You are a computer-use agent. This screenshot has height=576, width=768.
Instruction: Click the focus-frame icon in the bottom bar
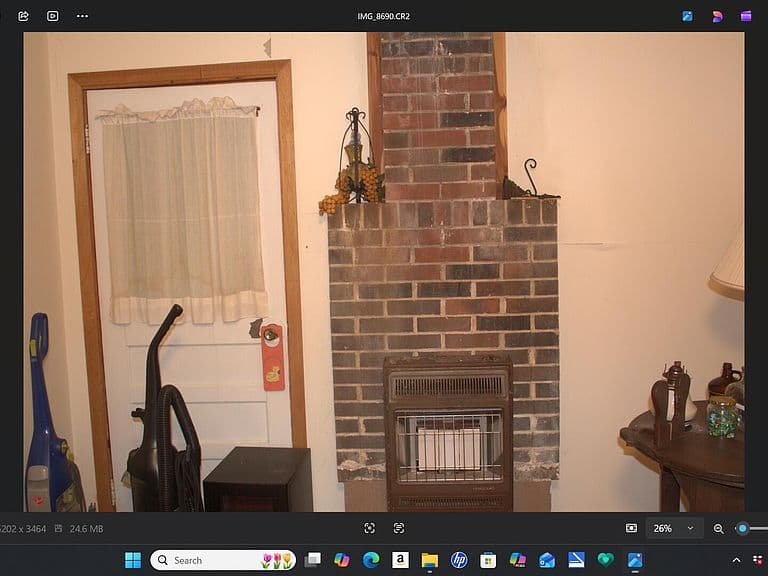click(370, 528)
